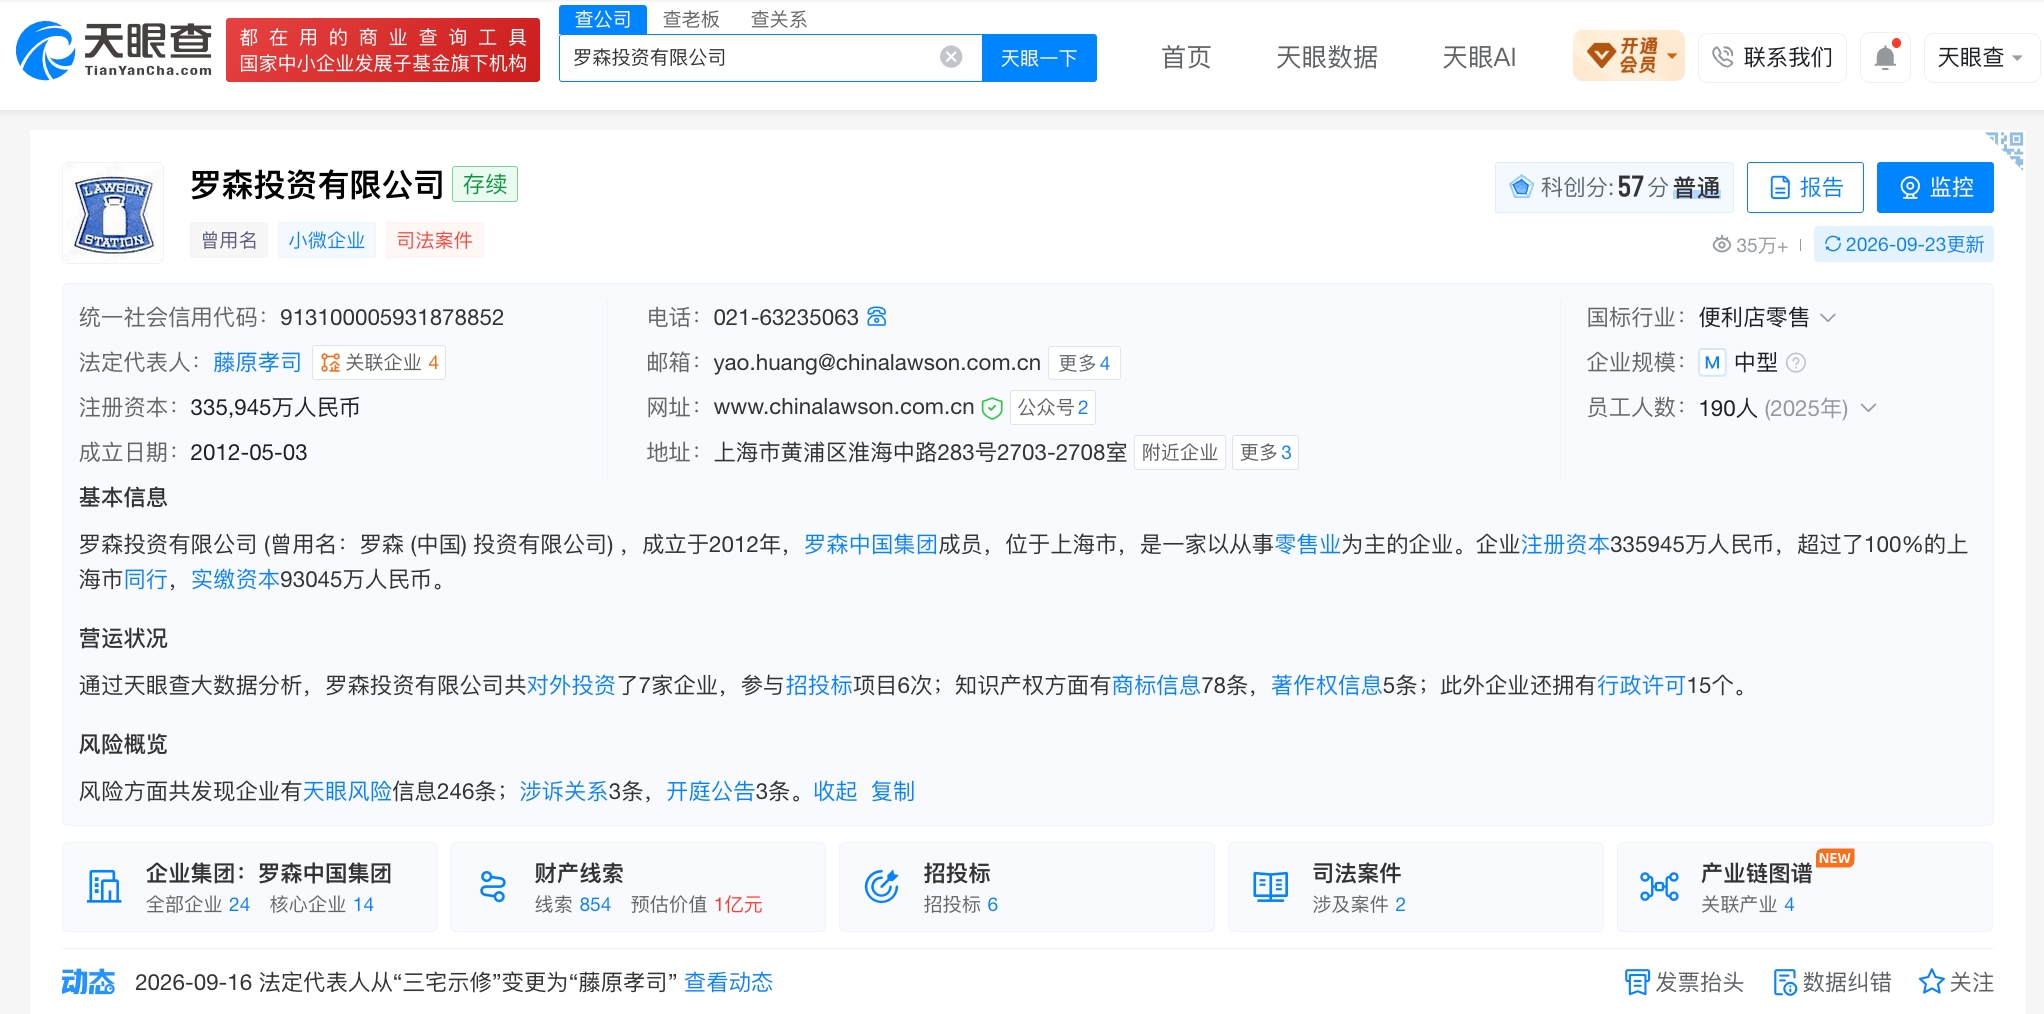Click the phone lookup icon beside 021-63235063

pos(877,317)
